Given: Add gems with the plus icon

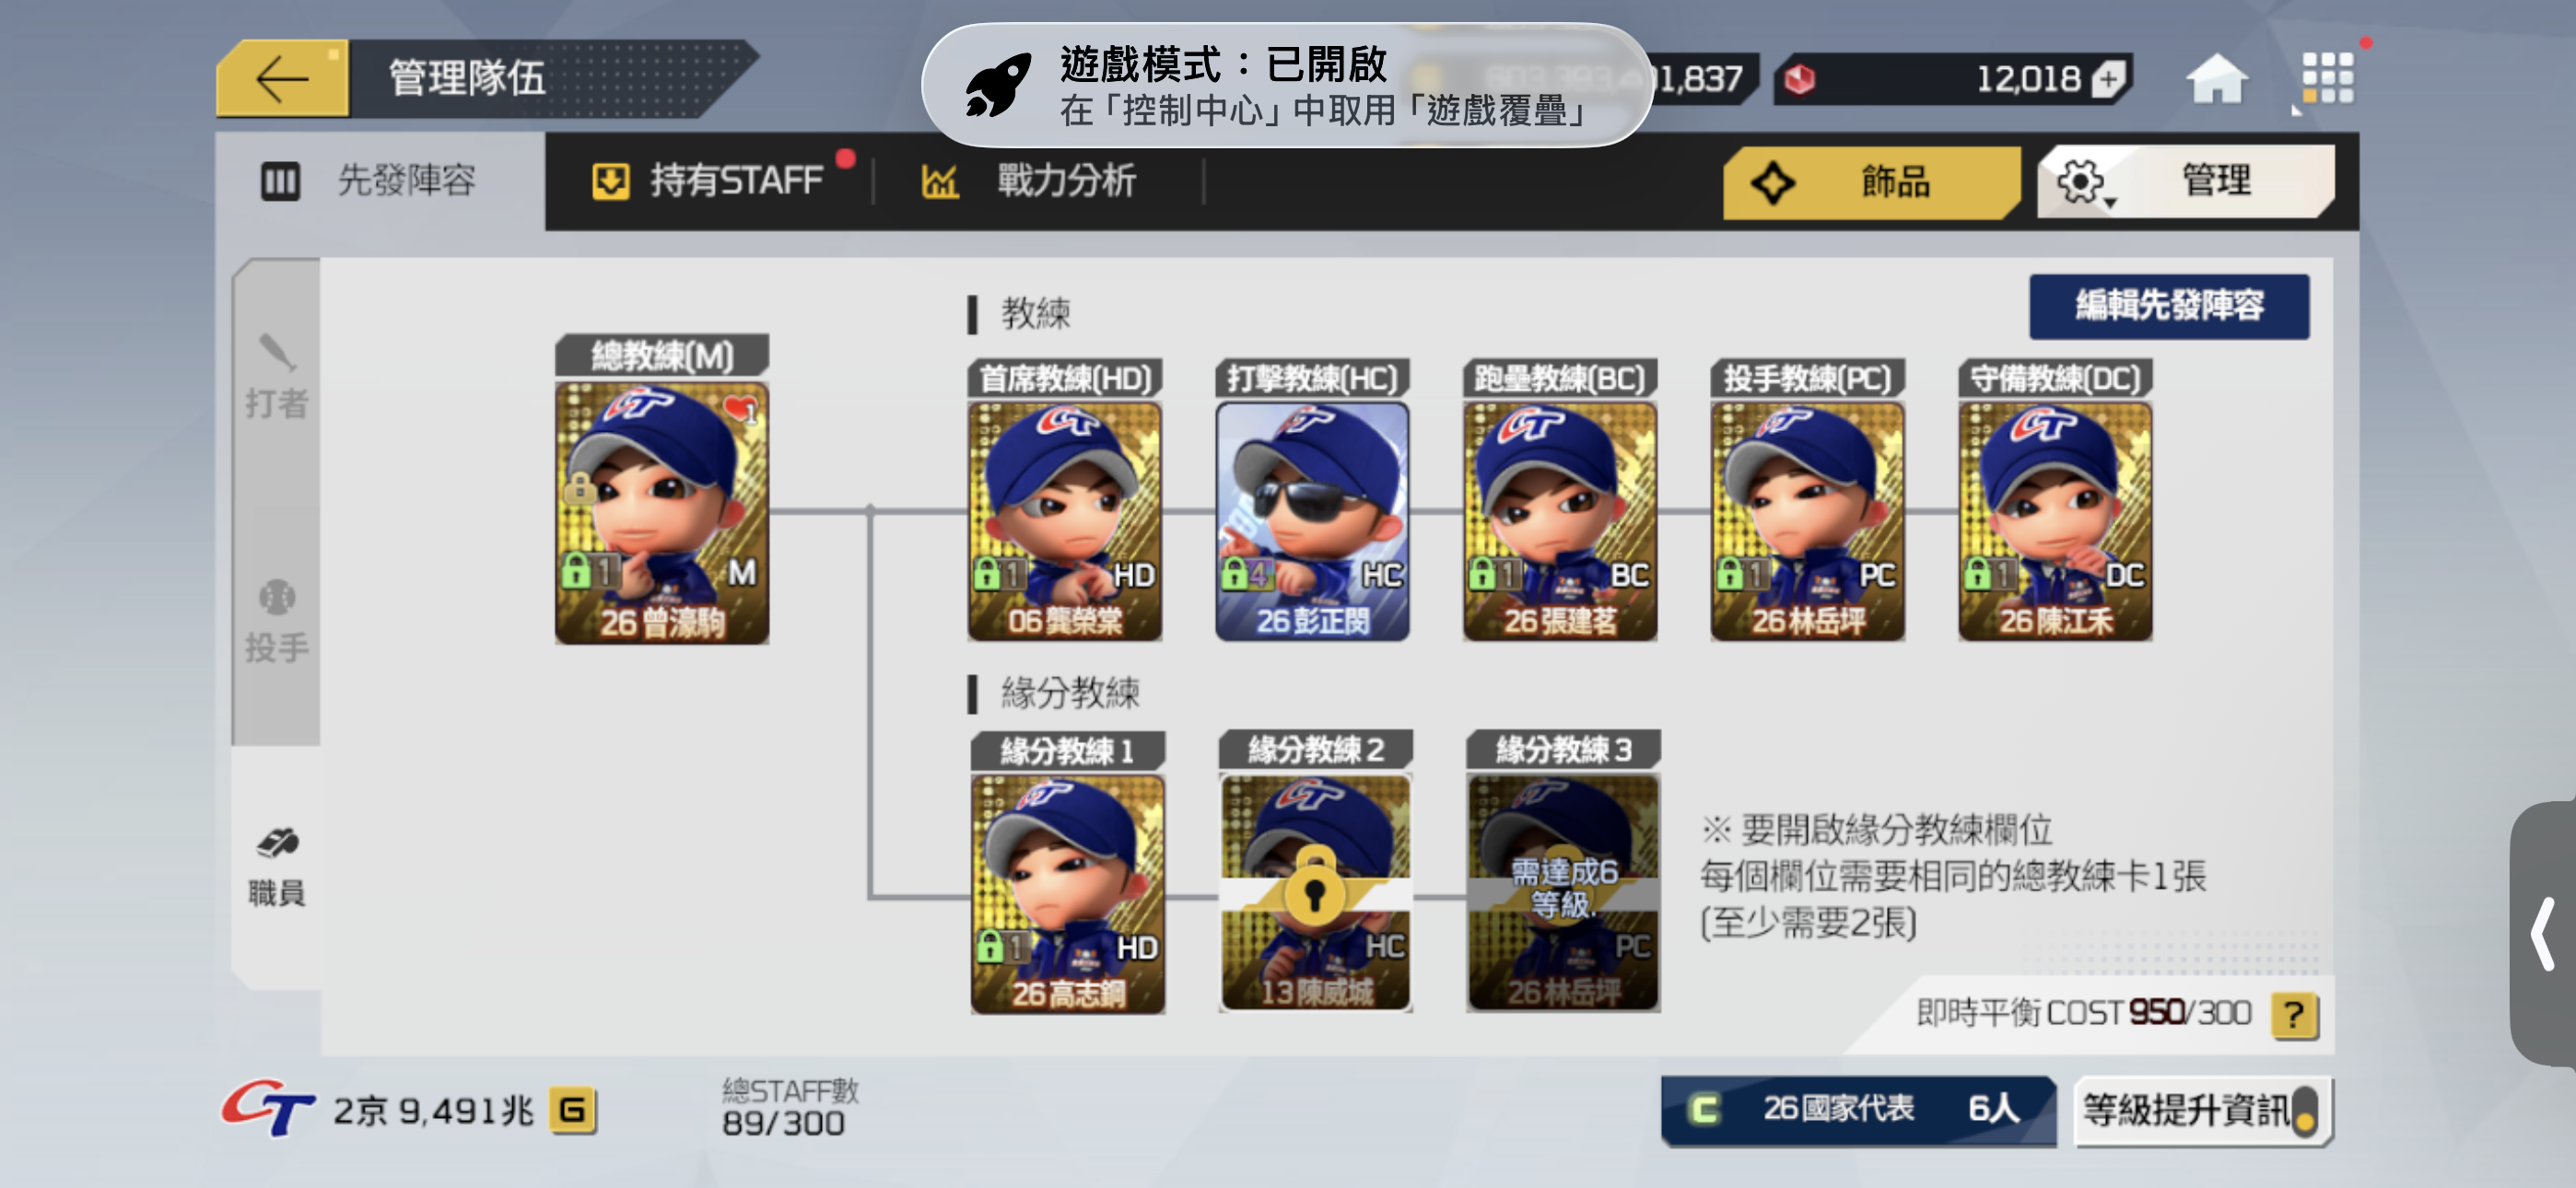Looking at the screenshot, I should coord(2109,79).
